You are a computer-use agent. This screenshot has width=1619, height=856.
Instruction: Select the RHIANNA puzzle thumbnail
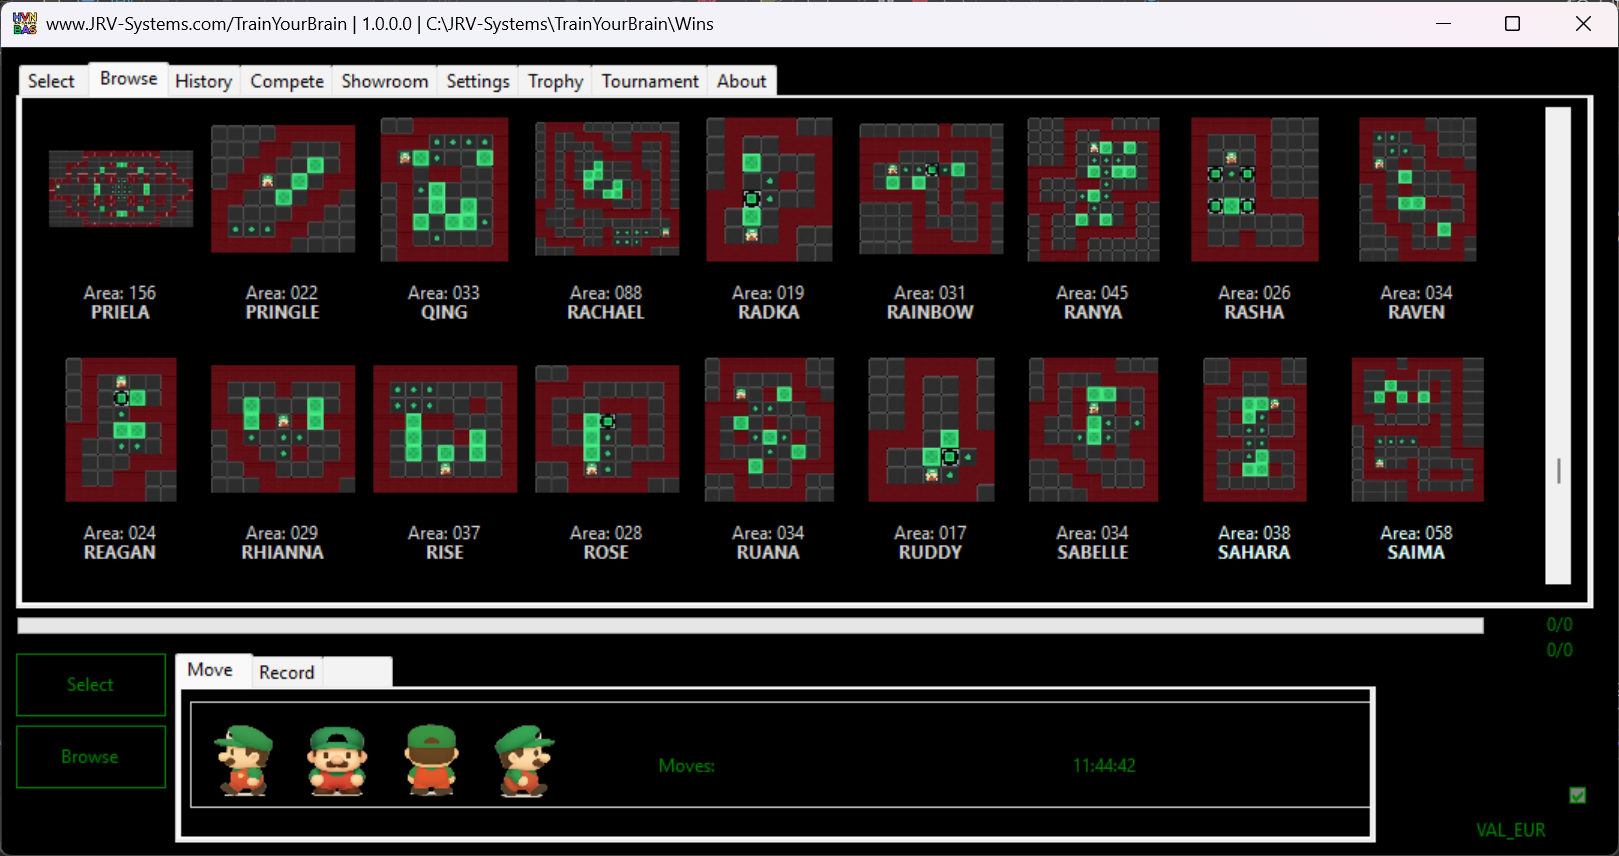tap(283, 429)
